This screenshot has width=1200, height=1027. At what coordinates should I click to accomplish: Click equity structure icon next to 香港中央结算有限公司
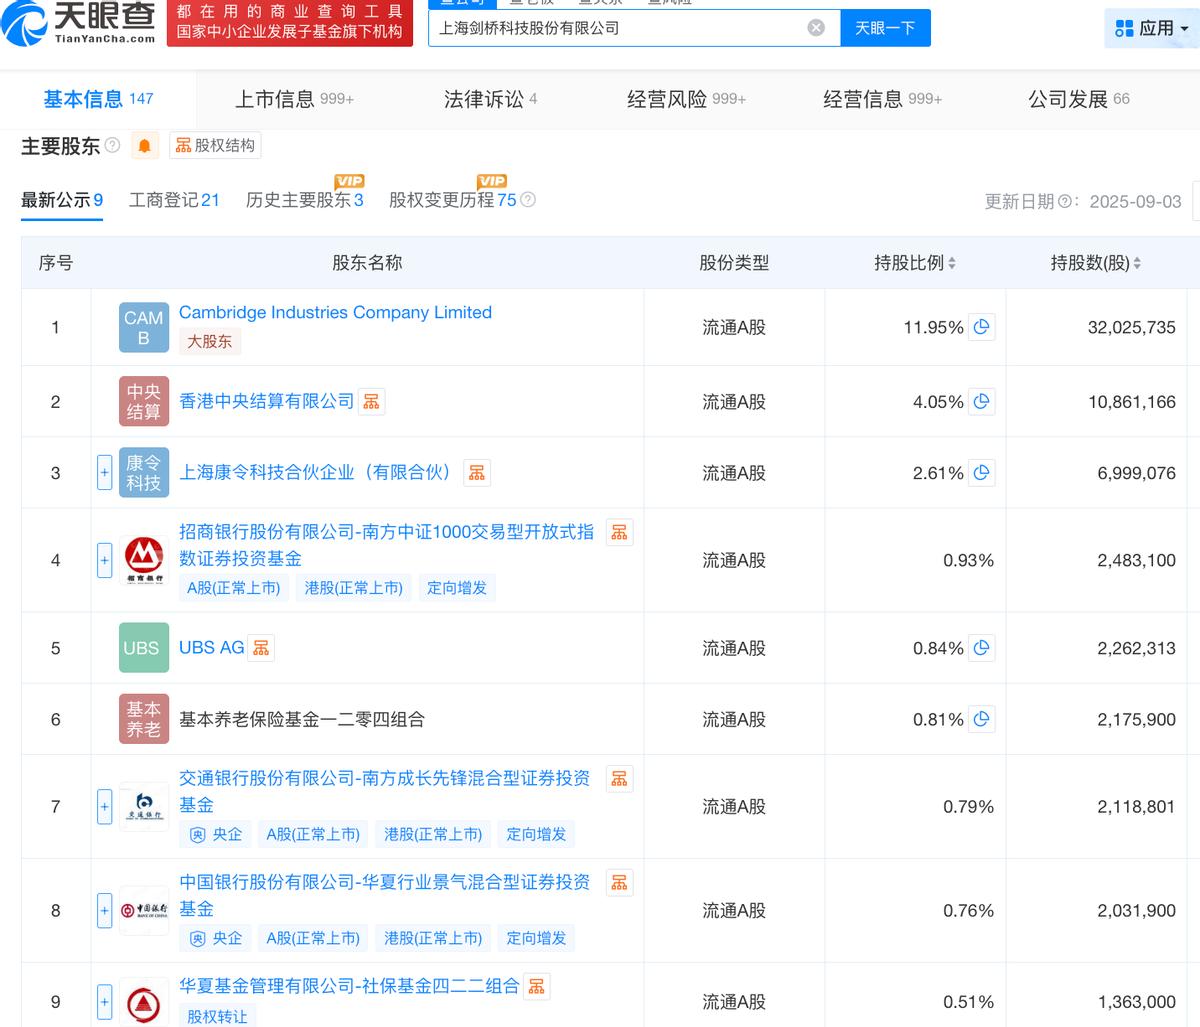[x=372, y=401]
